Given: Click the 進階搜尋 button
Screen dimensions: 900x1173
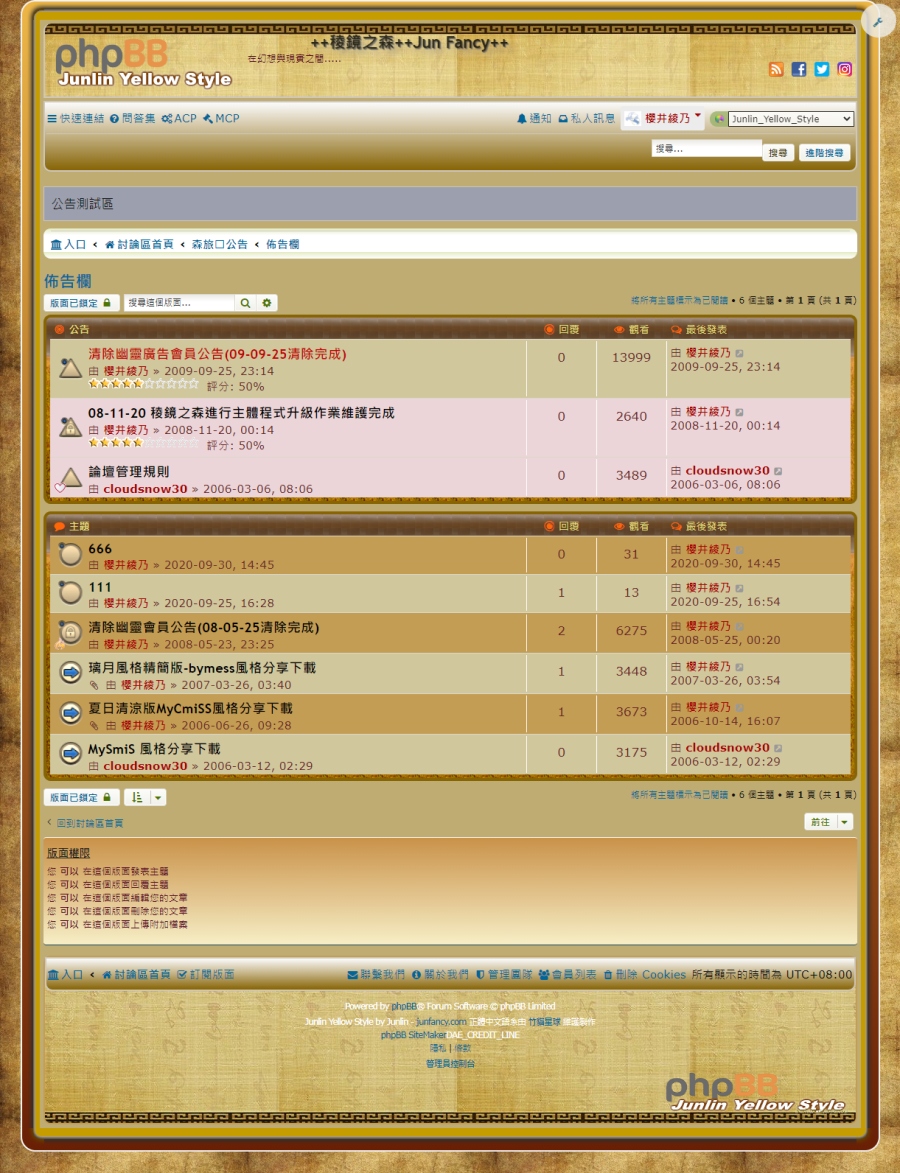Looking at the screenshot, I should 824,153.
